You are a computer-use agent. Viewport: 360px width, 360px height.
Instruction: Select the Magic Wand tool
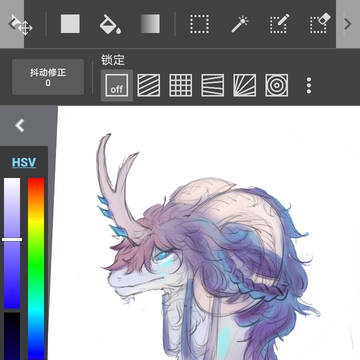[x=240, y=24]
